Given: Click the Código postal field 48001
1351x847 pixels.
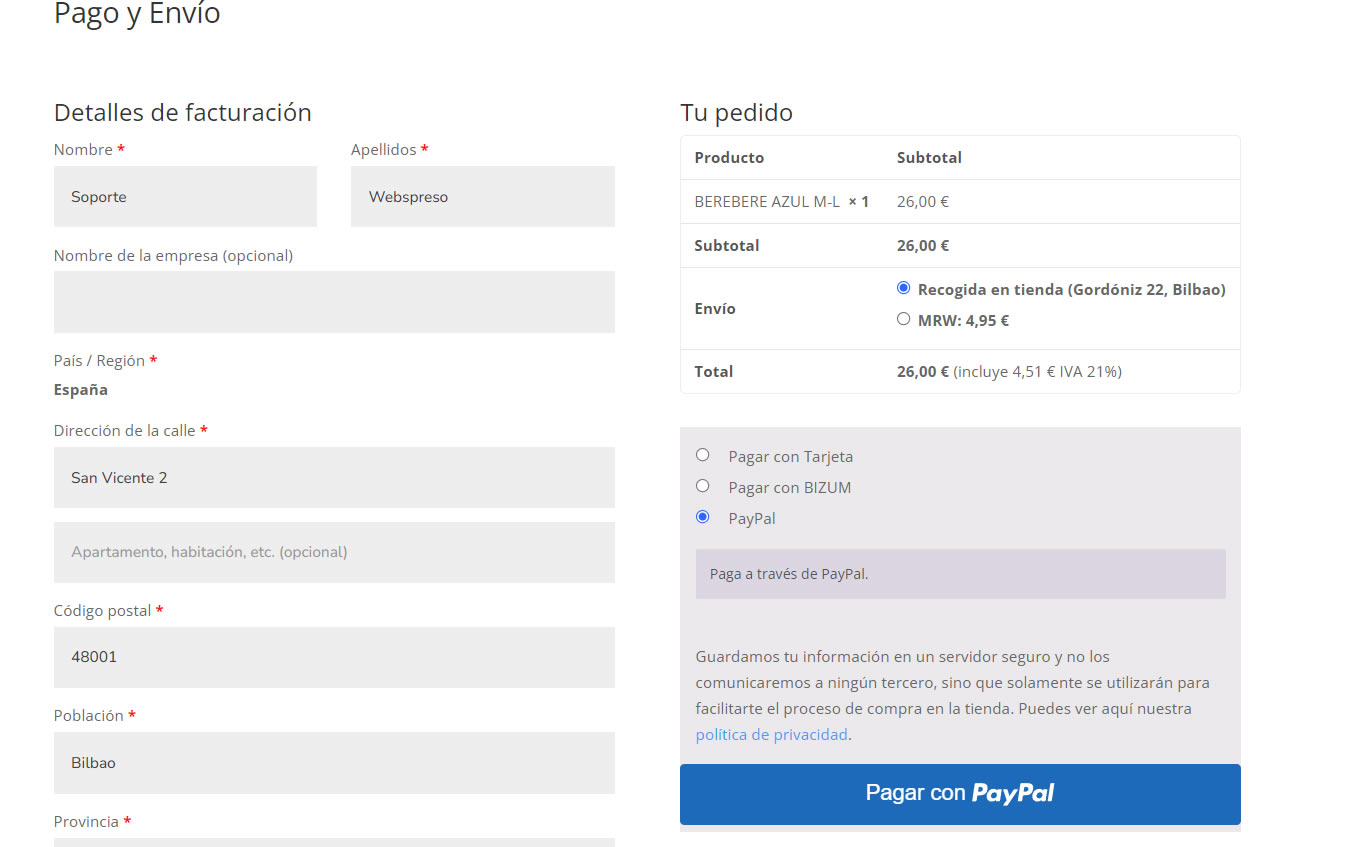Looking at the screenshot, I should pos(334,657).
